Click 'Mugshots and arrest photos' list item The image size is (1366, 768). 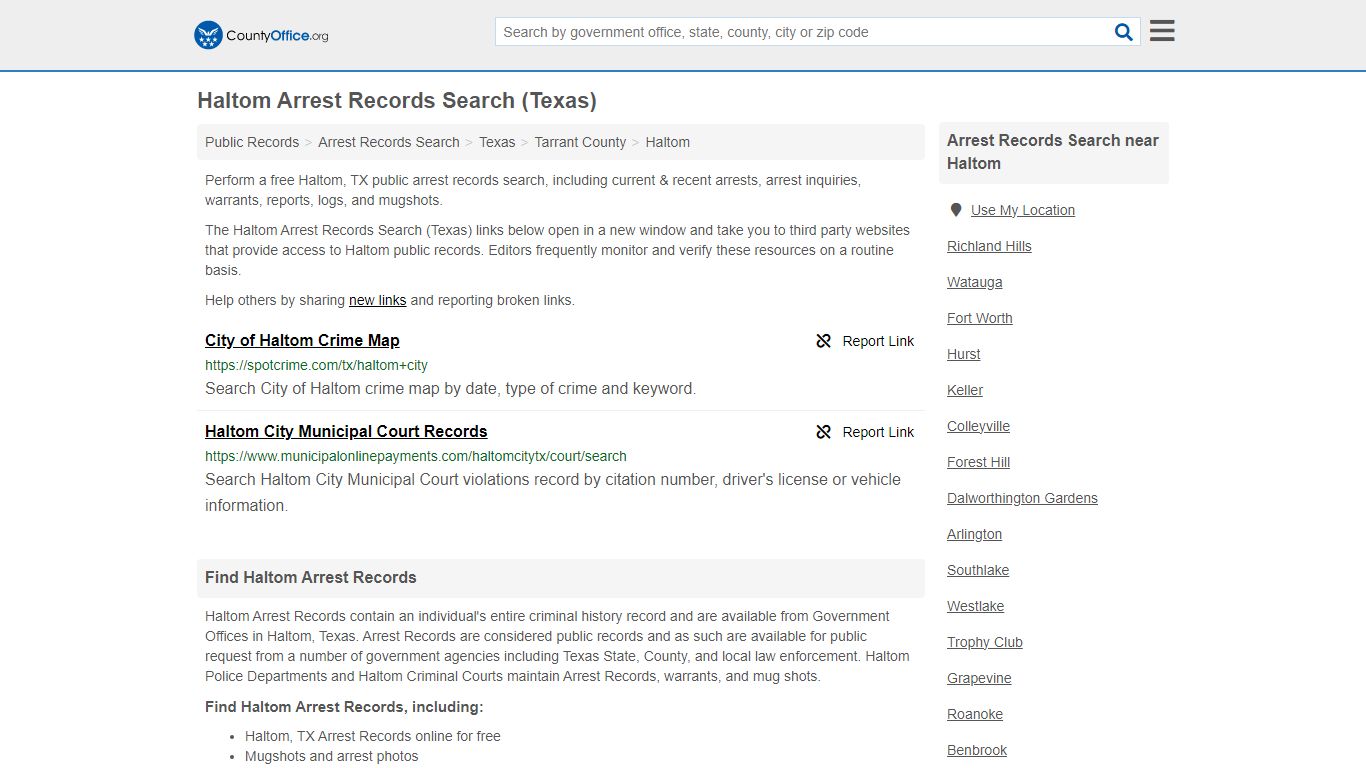[332, 756]
